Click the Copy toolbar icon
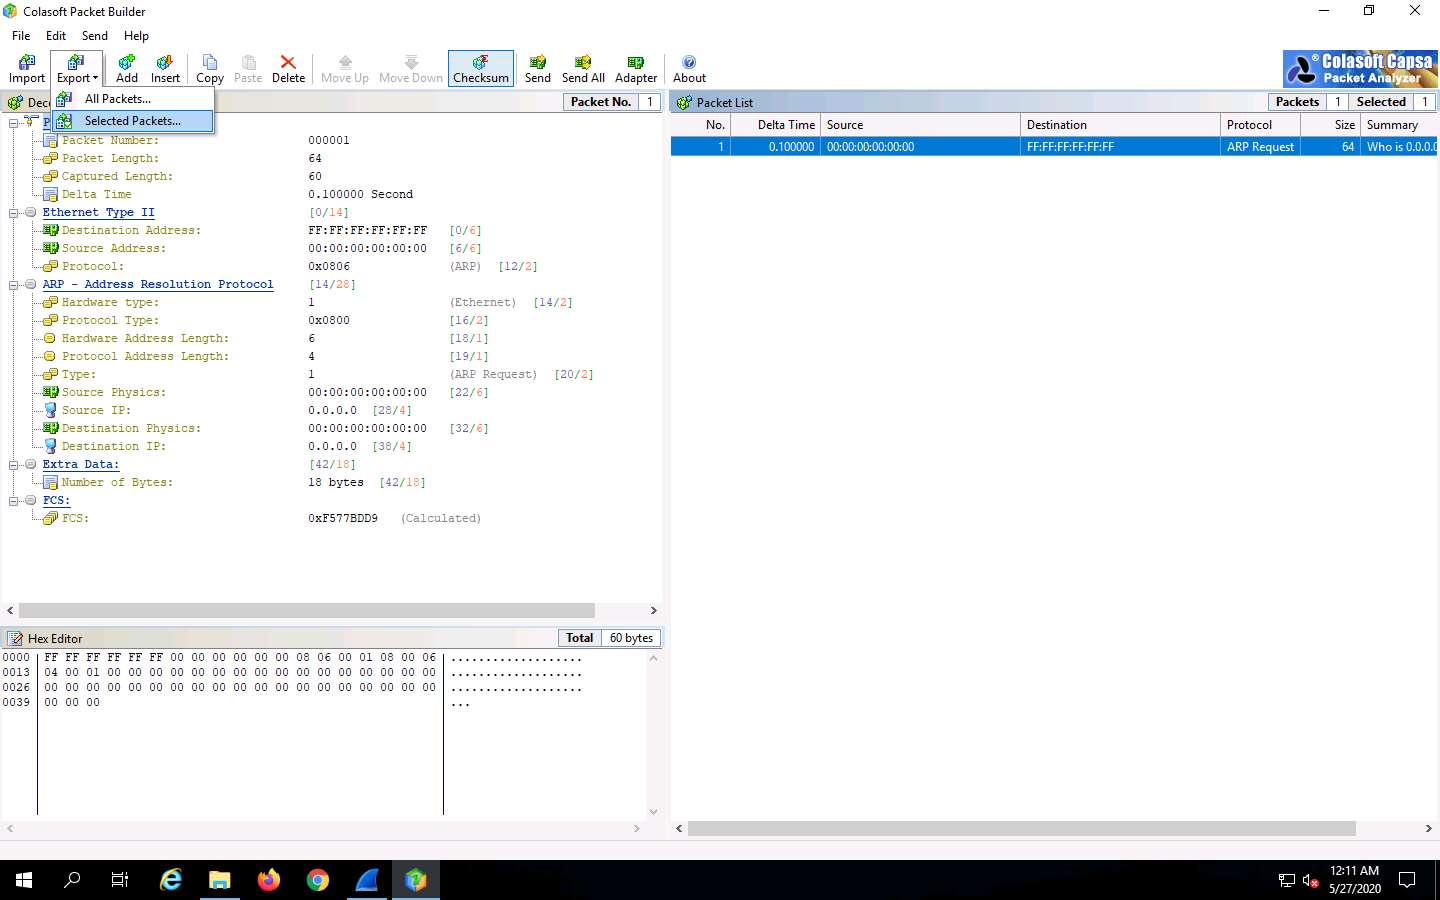 point(210,69)
